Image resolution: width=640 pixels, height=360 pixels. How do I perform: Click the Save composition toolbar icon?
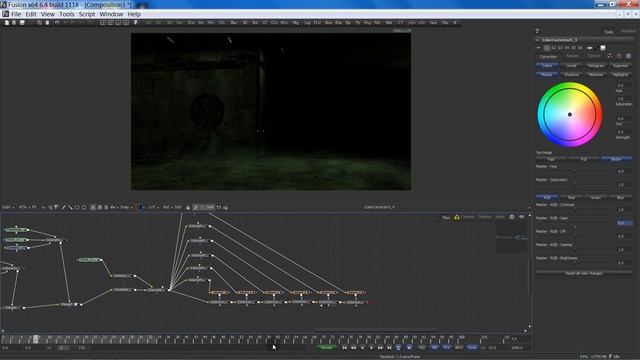pyautogui.click(x=22, y=22)
